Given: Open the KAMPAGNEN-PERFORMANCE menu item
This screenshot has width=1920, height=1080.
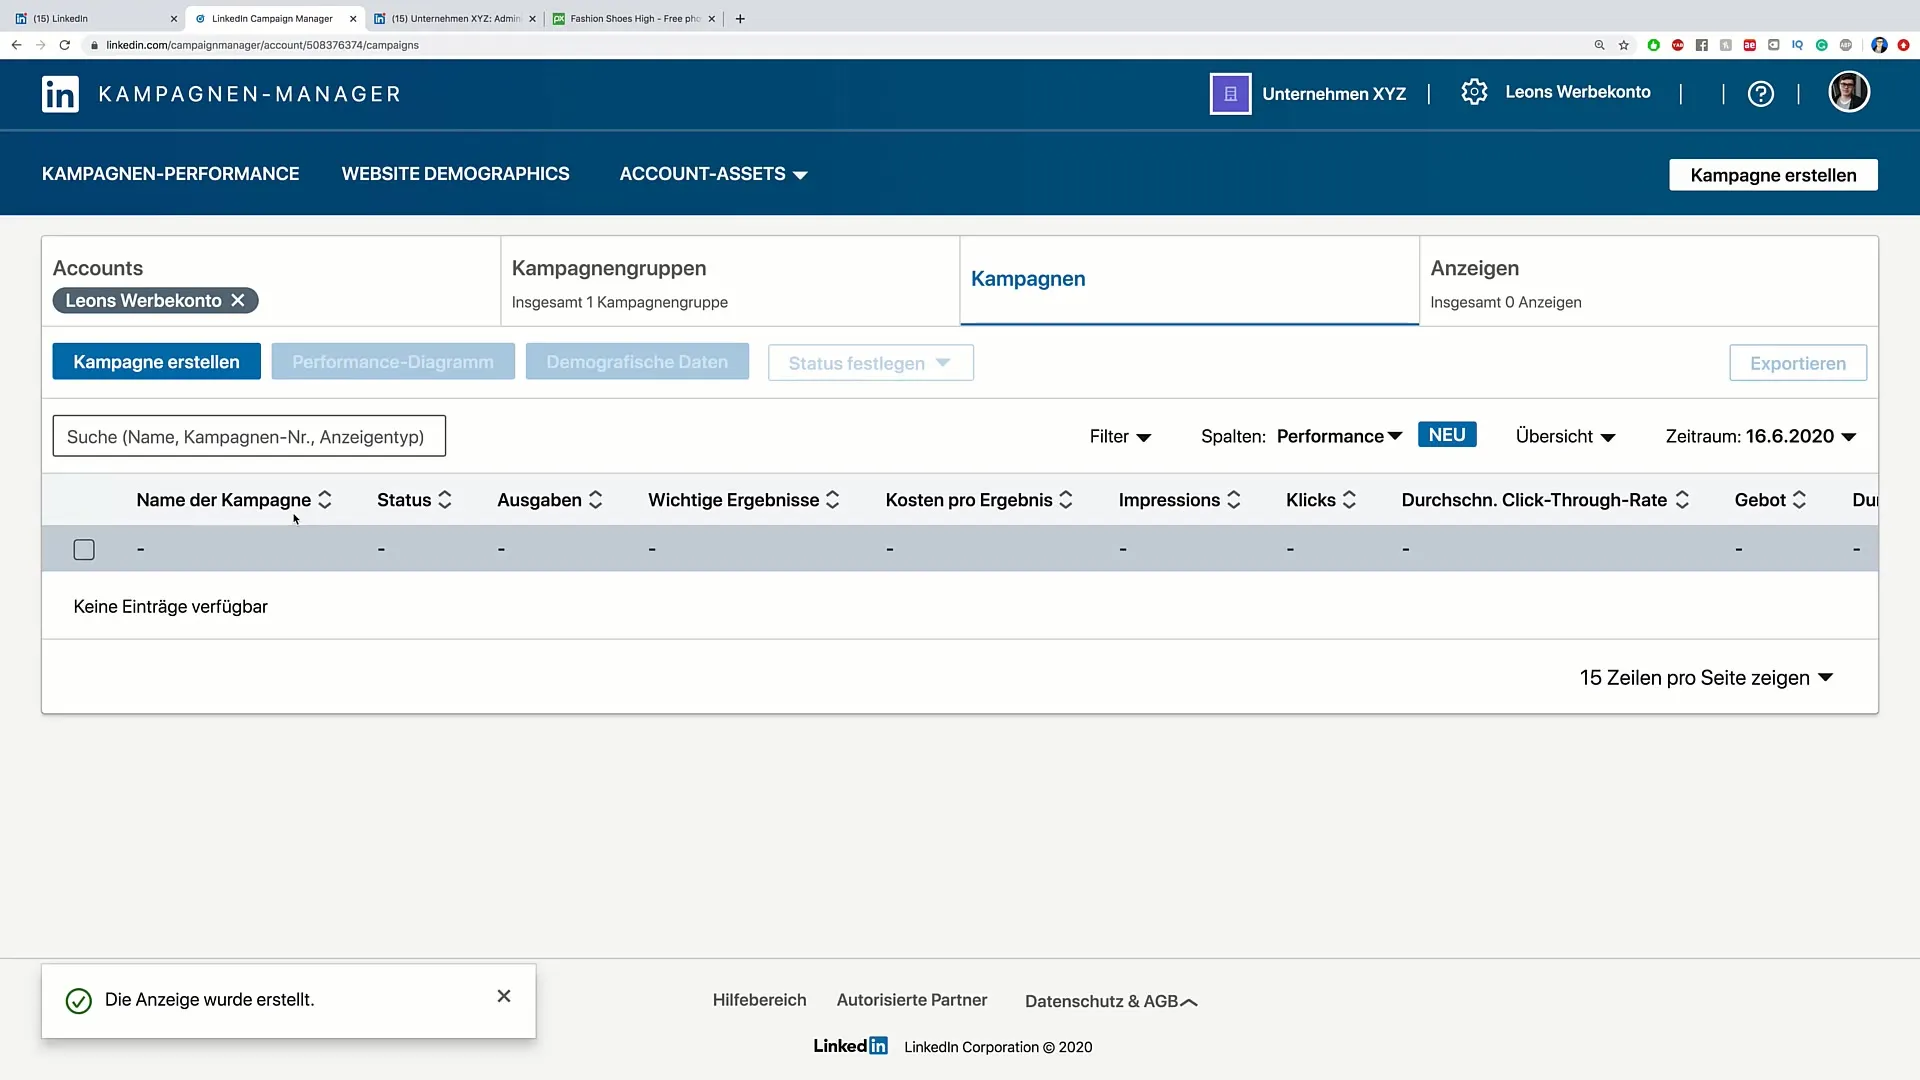Looking at the screenshot, I should click(170, 174).
